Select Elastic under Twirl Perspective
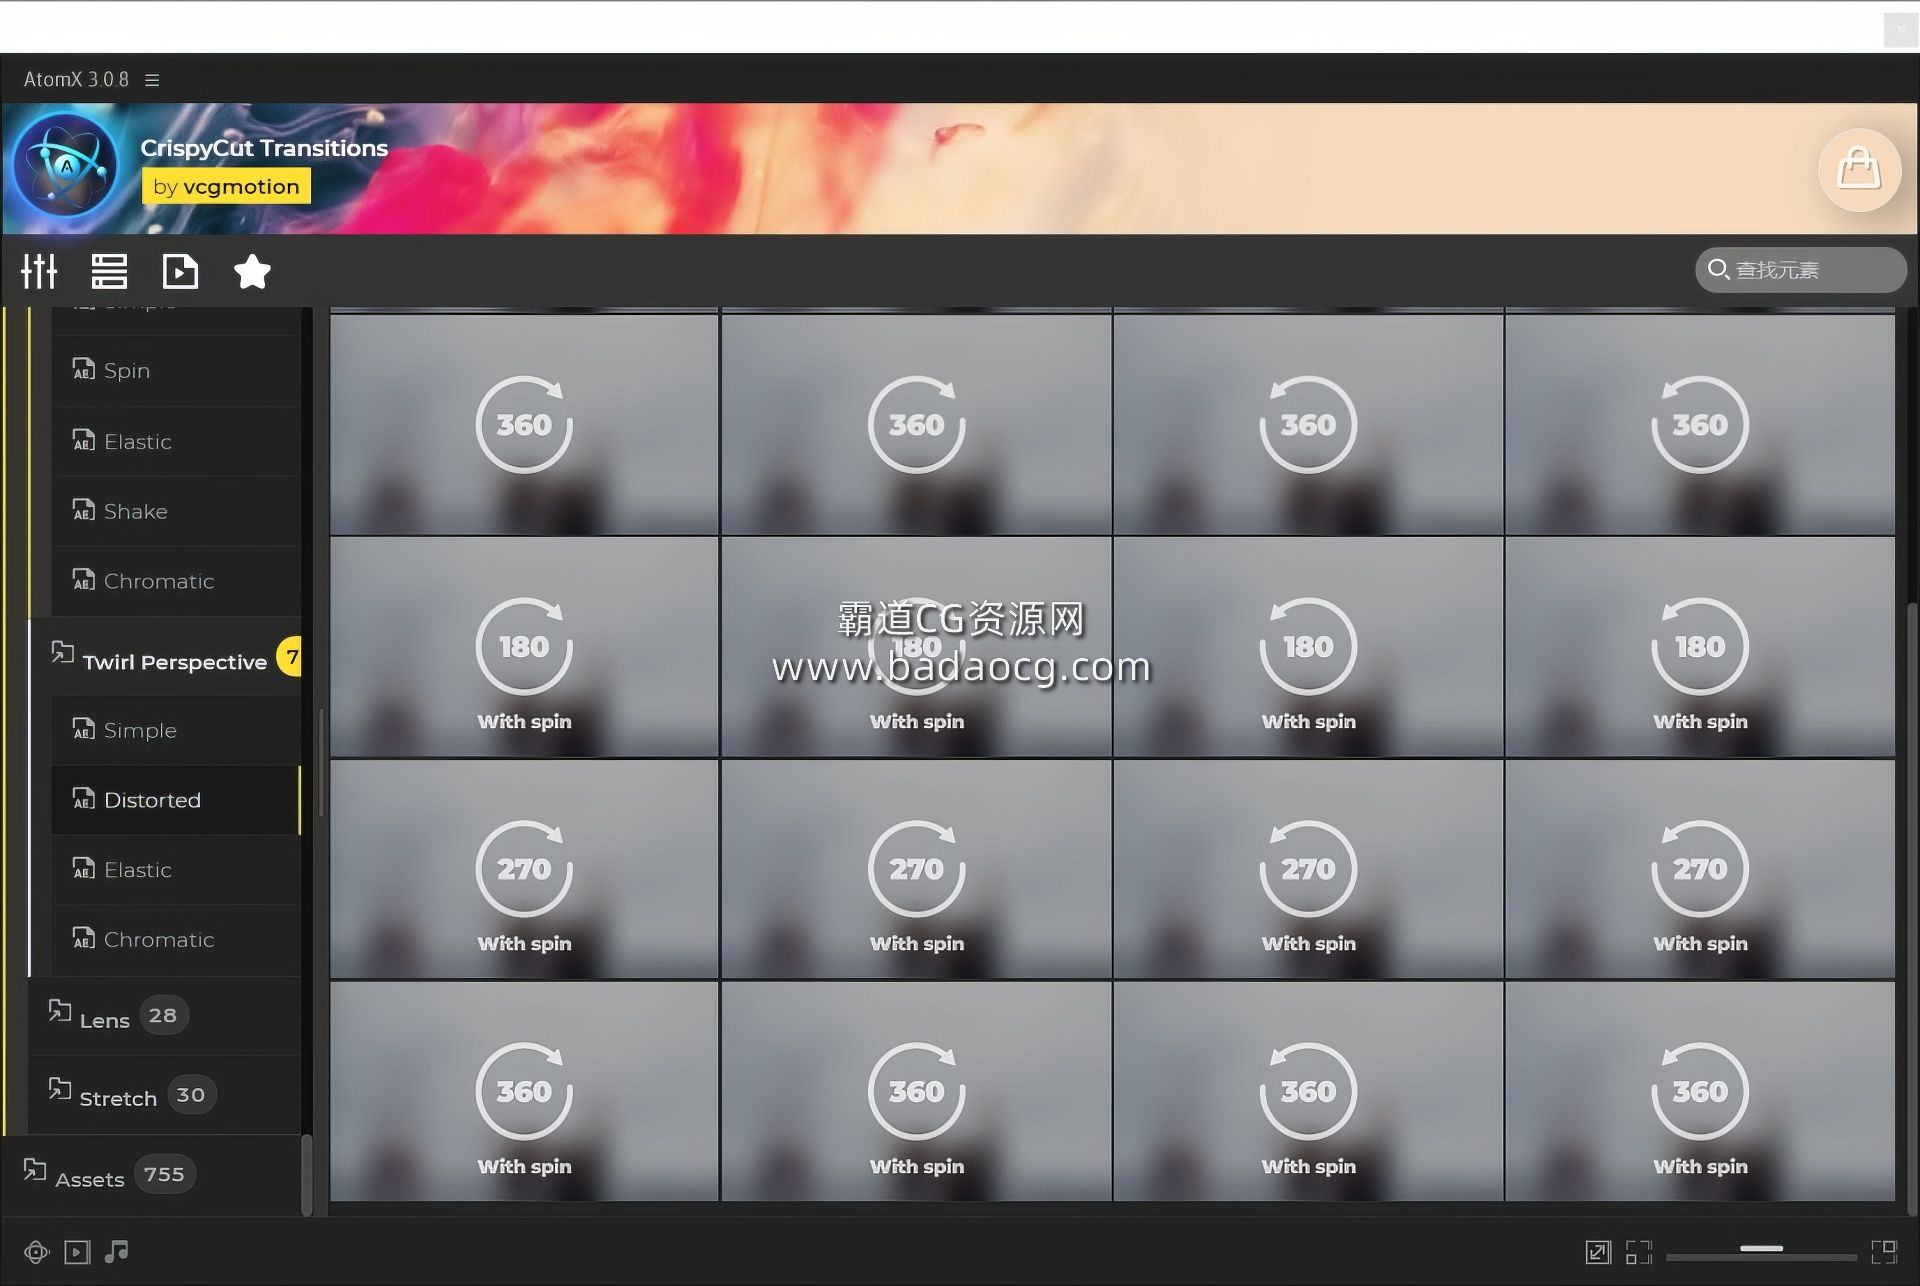The height and width of the screenshot is (1286, 1920). 176,870
